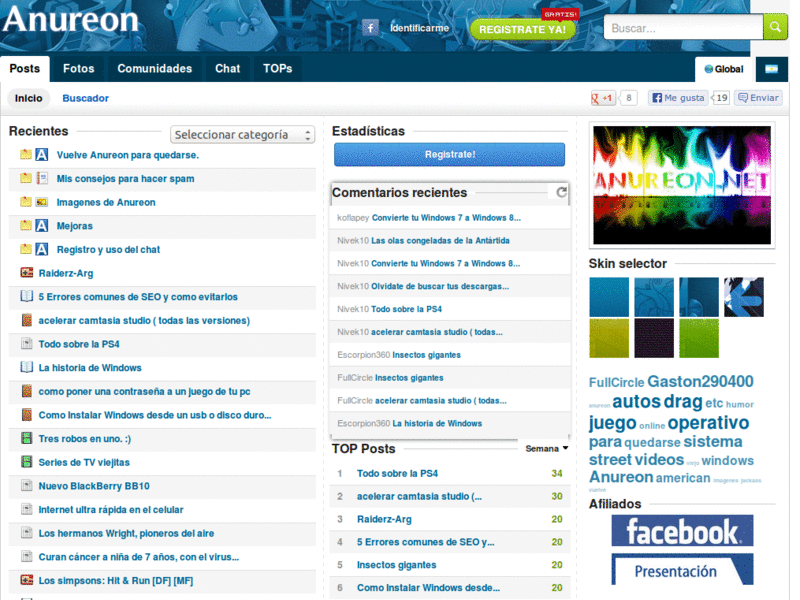
Task: Select the blue arrow skin swatch
Action: pyautogui.click(x=743, y=297)
